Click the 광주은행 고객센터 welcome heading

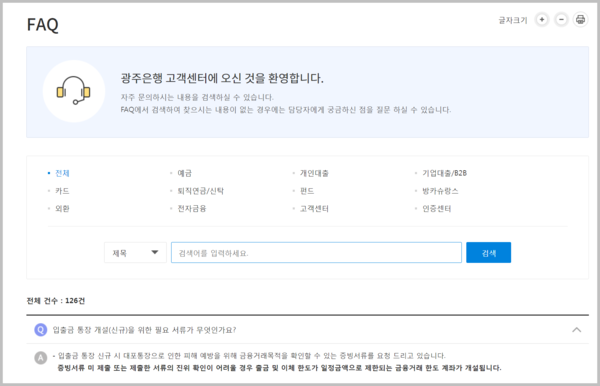(222, 78)
